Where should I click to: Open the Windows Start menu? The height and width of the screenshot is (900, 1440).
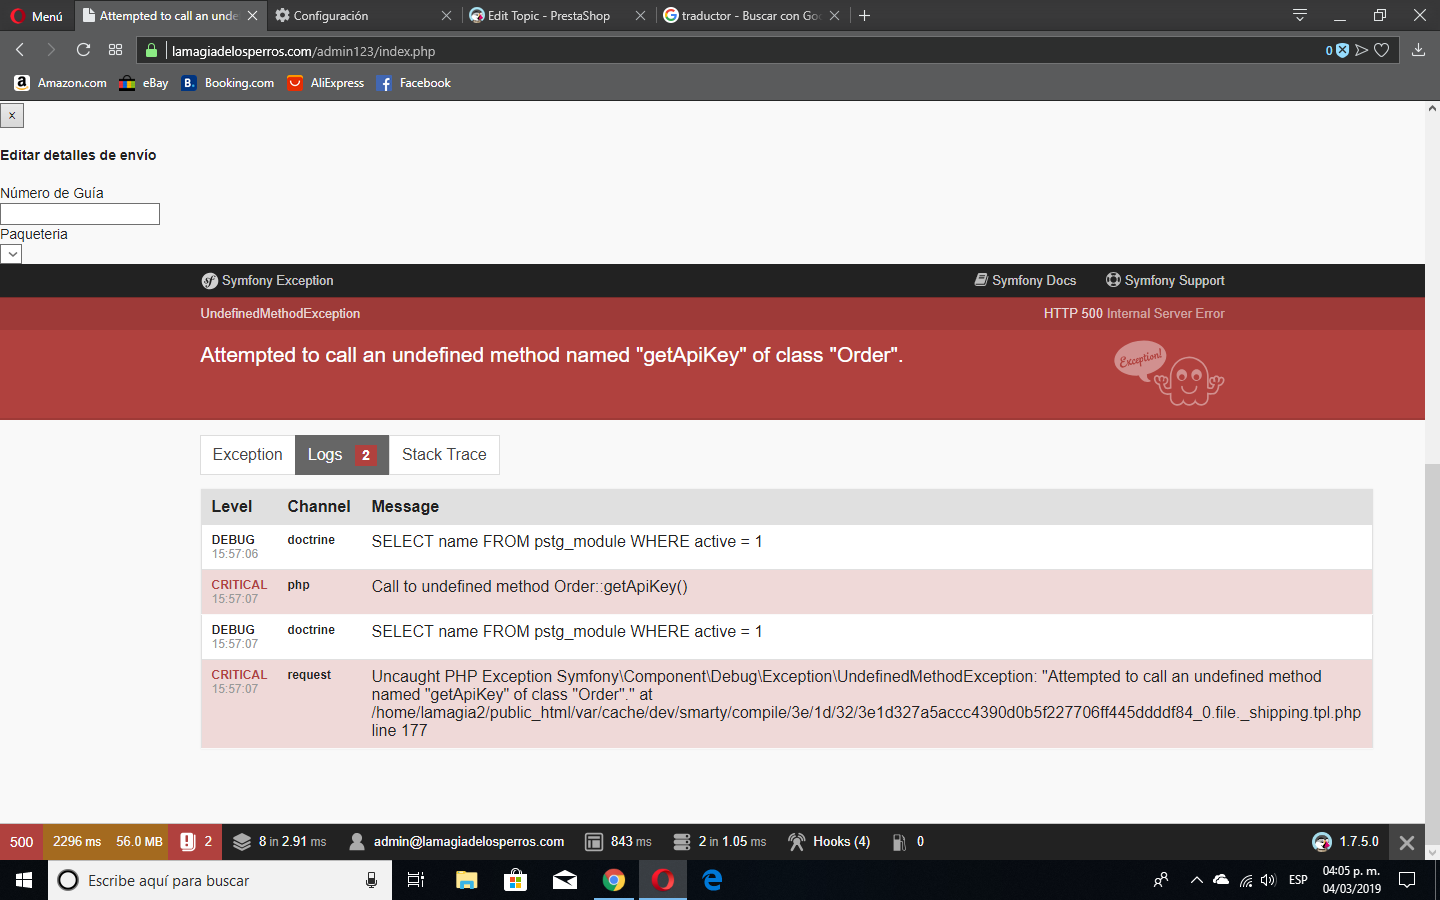24,880
